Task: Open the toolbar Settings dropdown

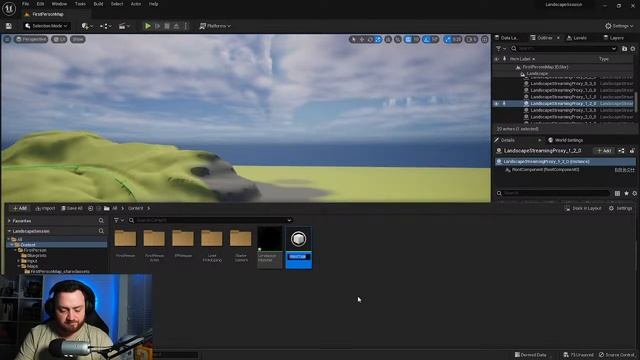Action: click(619, 26)
